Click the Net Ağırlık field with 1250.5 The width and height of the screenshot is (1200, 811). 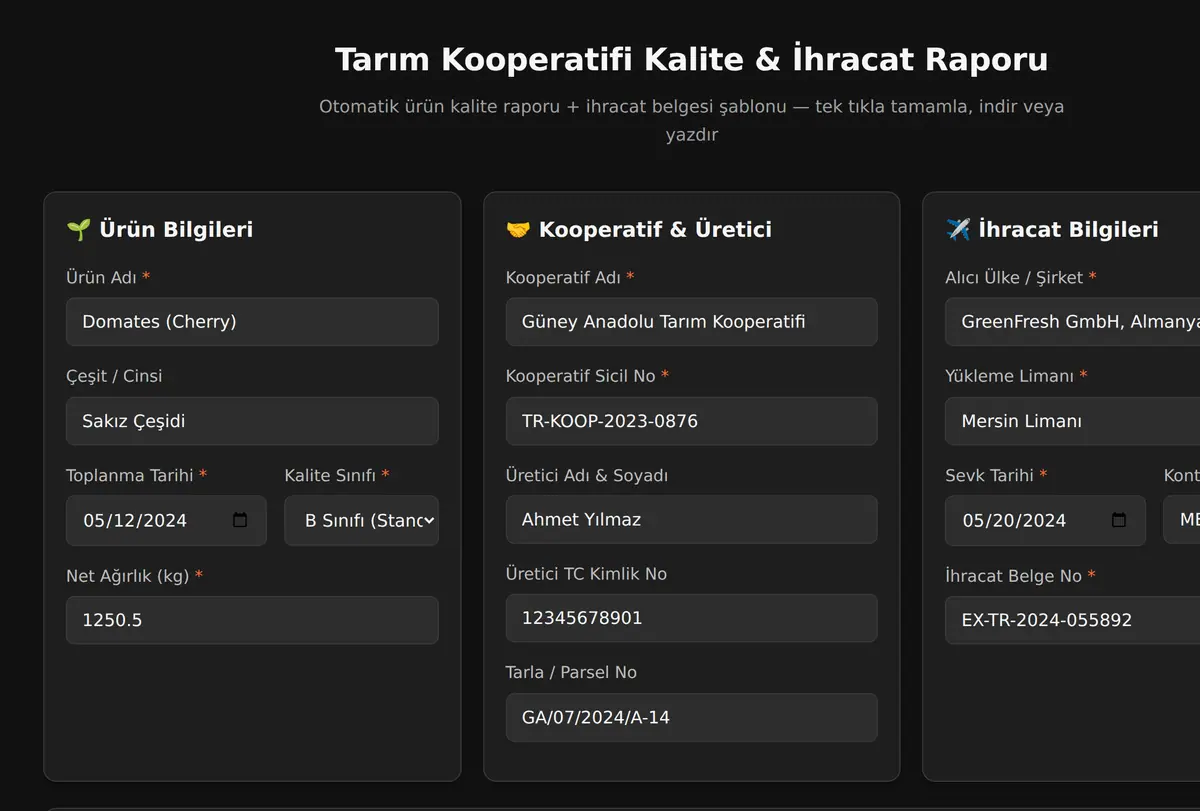point(252,620)
